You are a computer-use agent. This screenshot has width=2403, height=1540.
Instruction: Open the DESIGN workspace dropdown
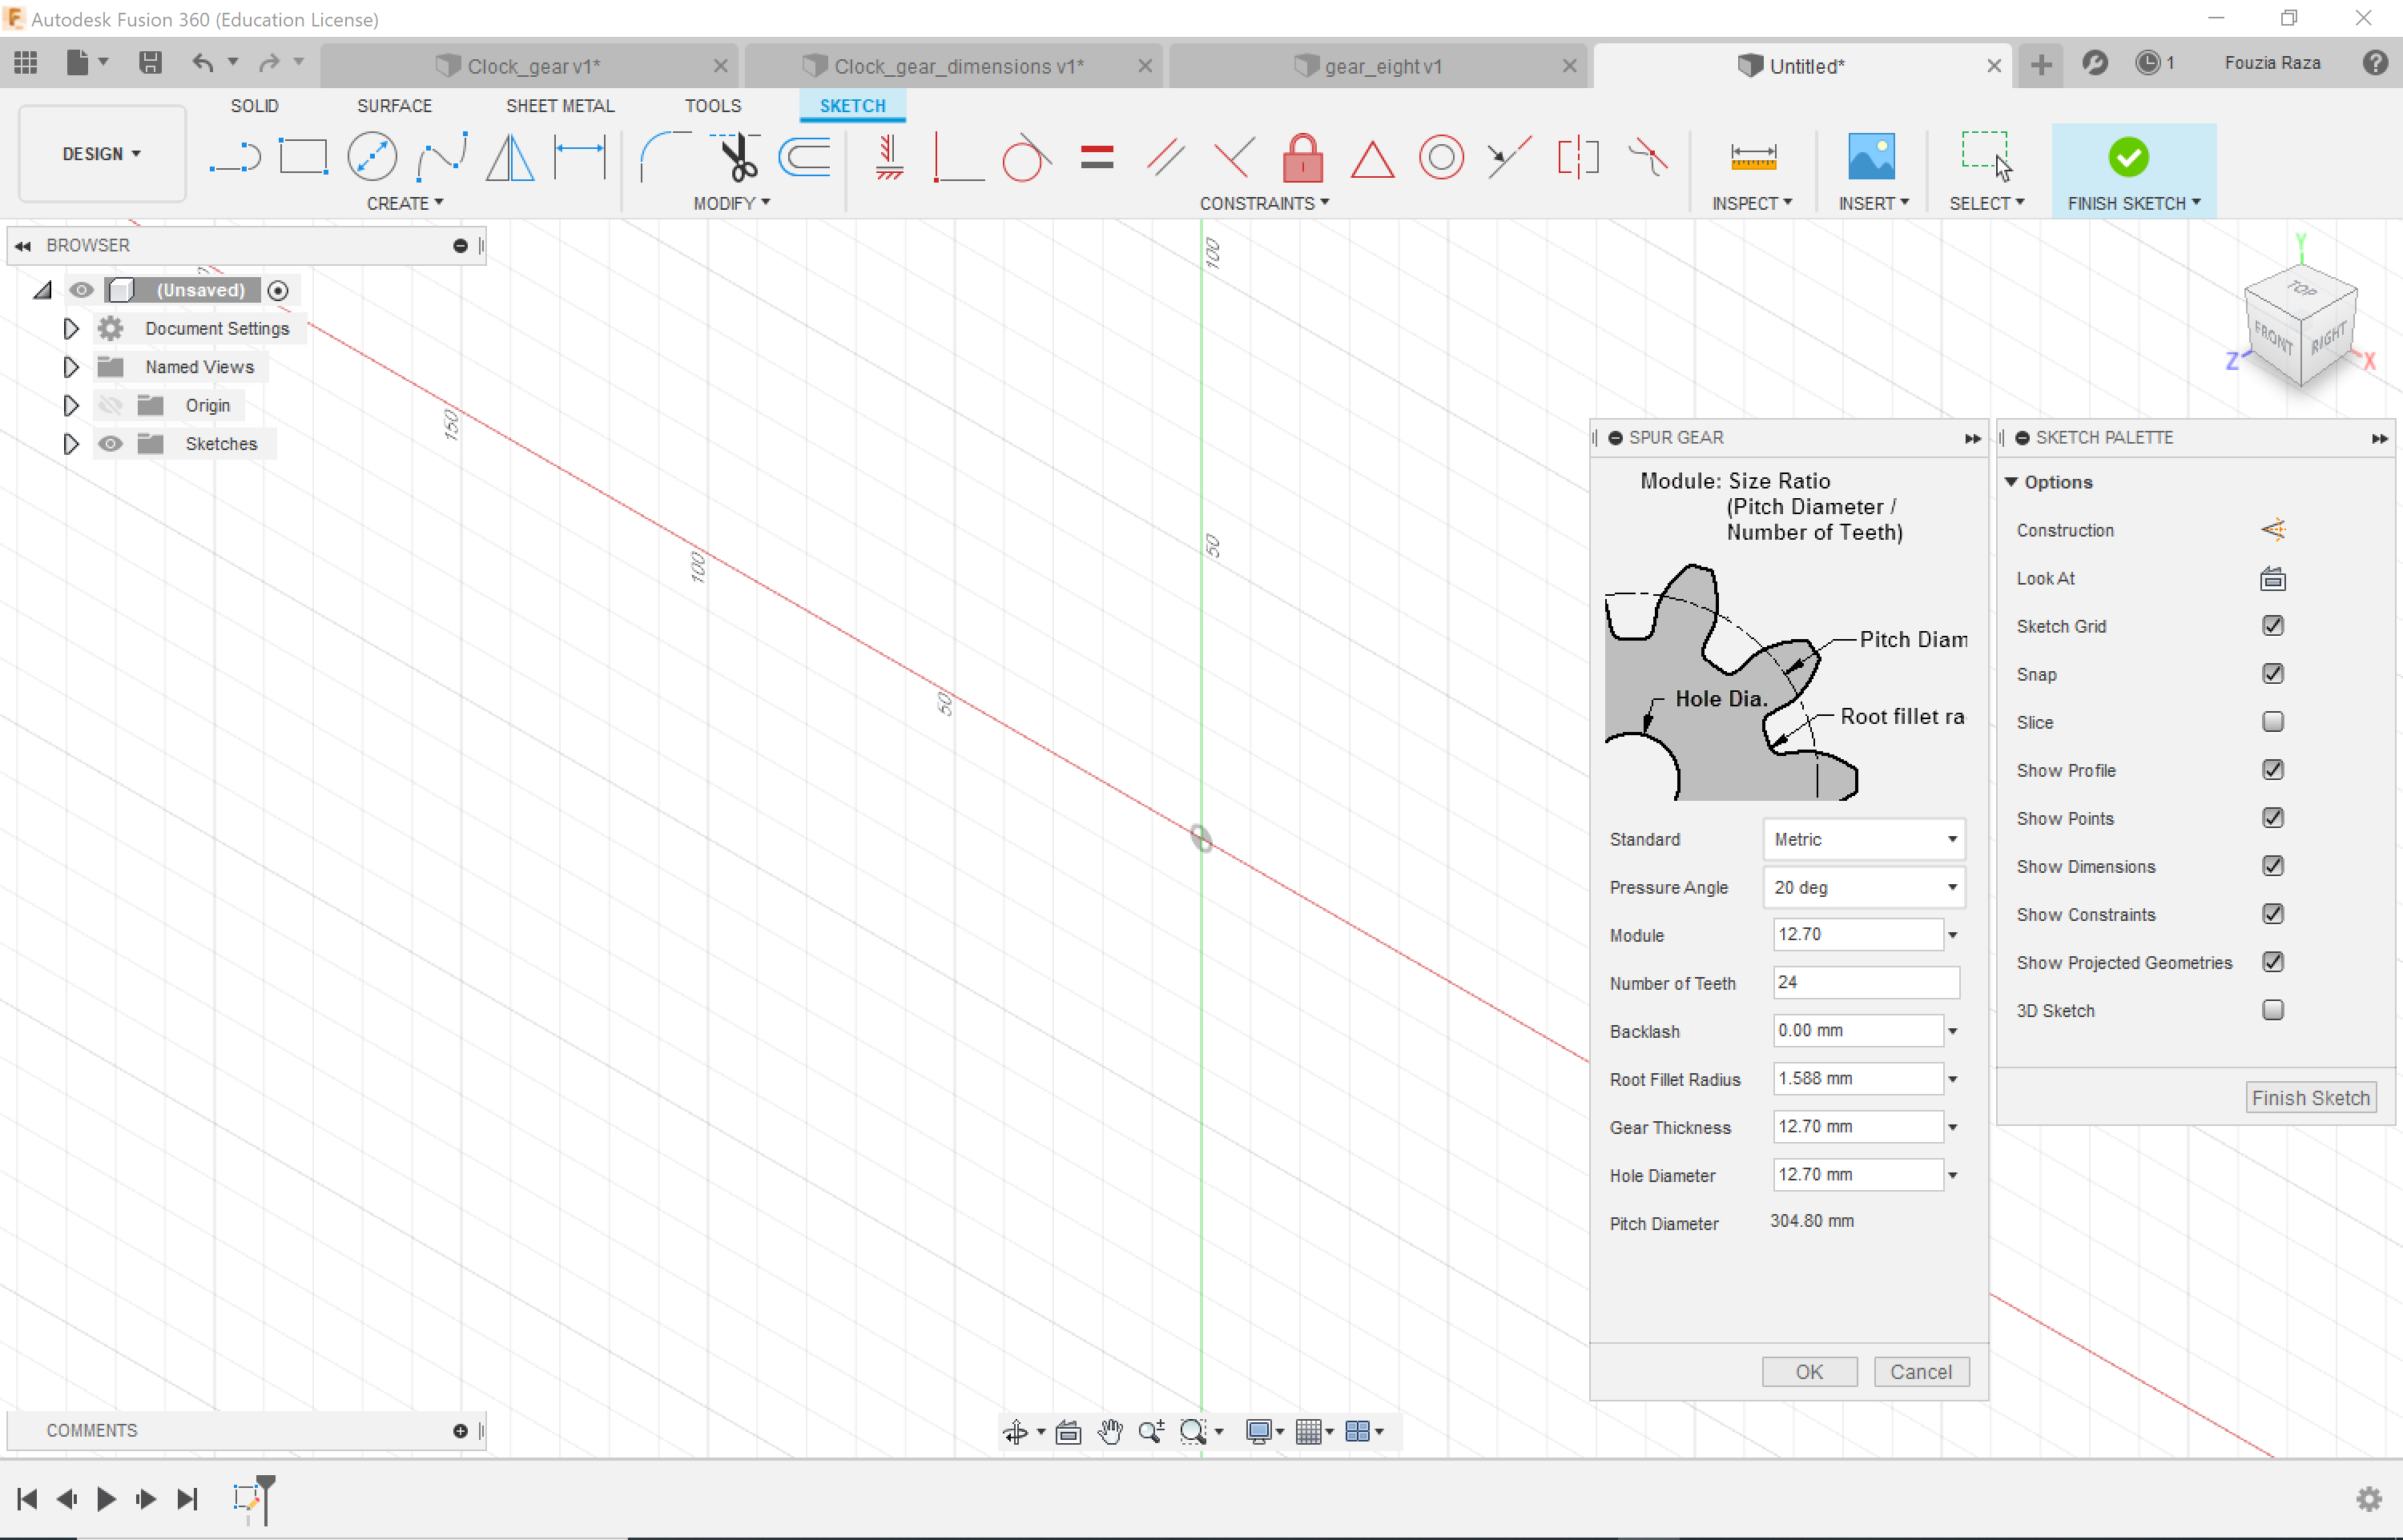coord(102,154)
